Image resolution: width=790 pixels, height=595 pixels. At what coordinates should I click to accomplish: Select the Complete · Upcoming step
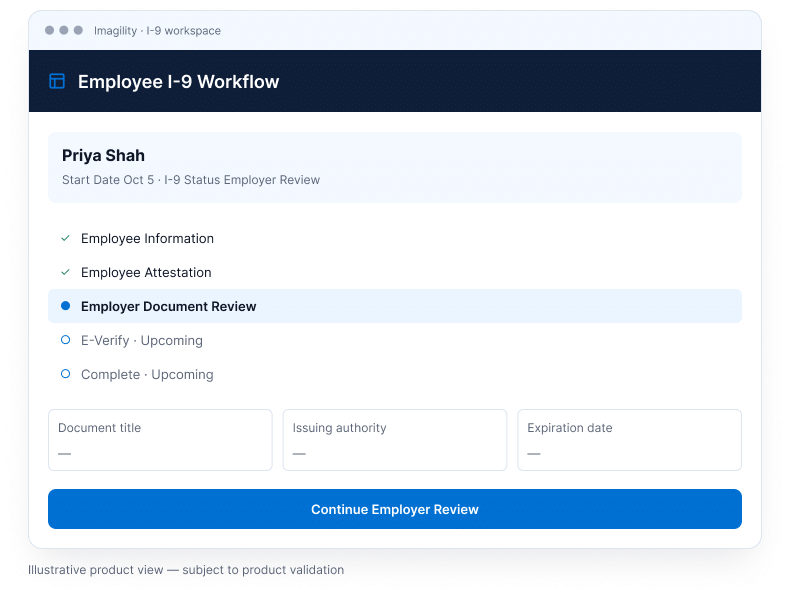click(394, 374)
